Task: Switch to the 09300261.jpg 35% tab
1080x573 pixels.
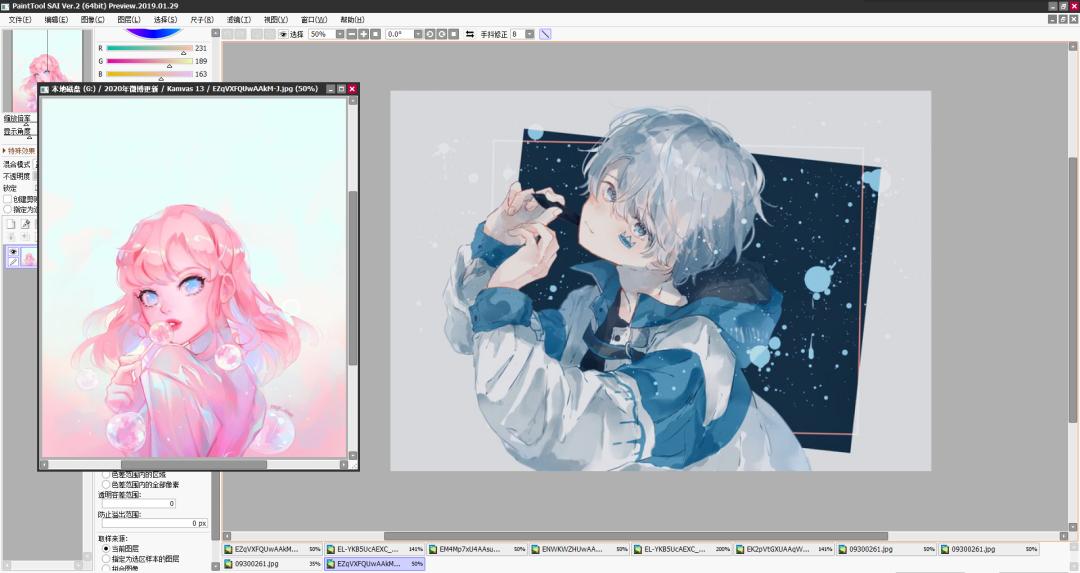Action: [273, 563]
